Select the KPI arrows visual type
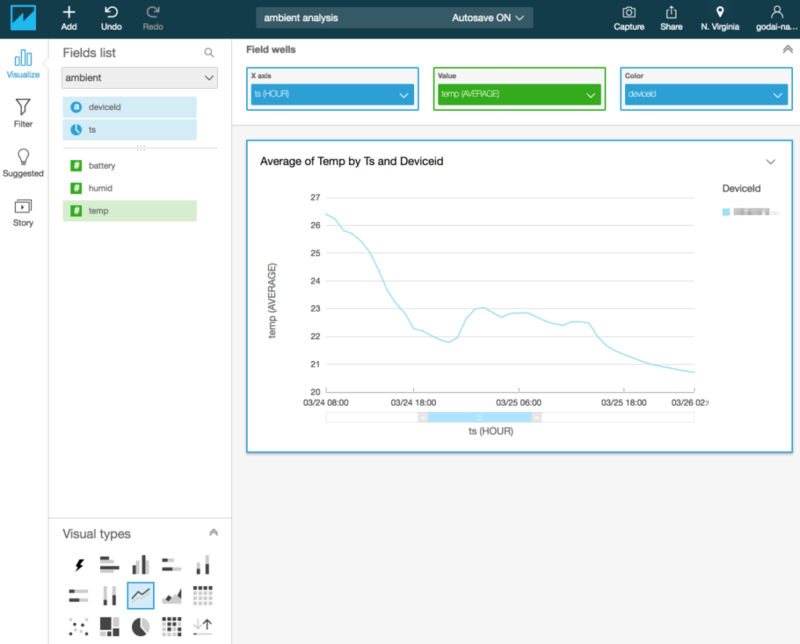The height and width of the screenshot is (644, 800). point(203,626)
